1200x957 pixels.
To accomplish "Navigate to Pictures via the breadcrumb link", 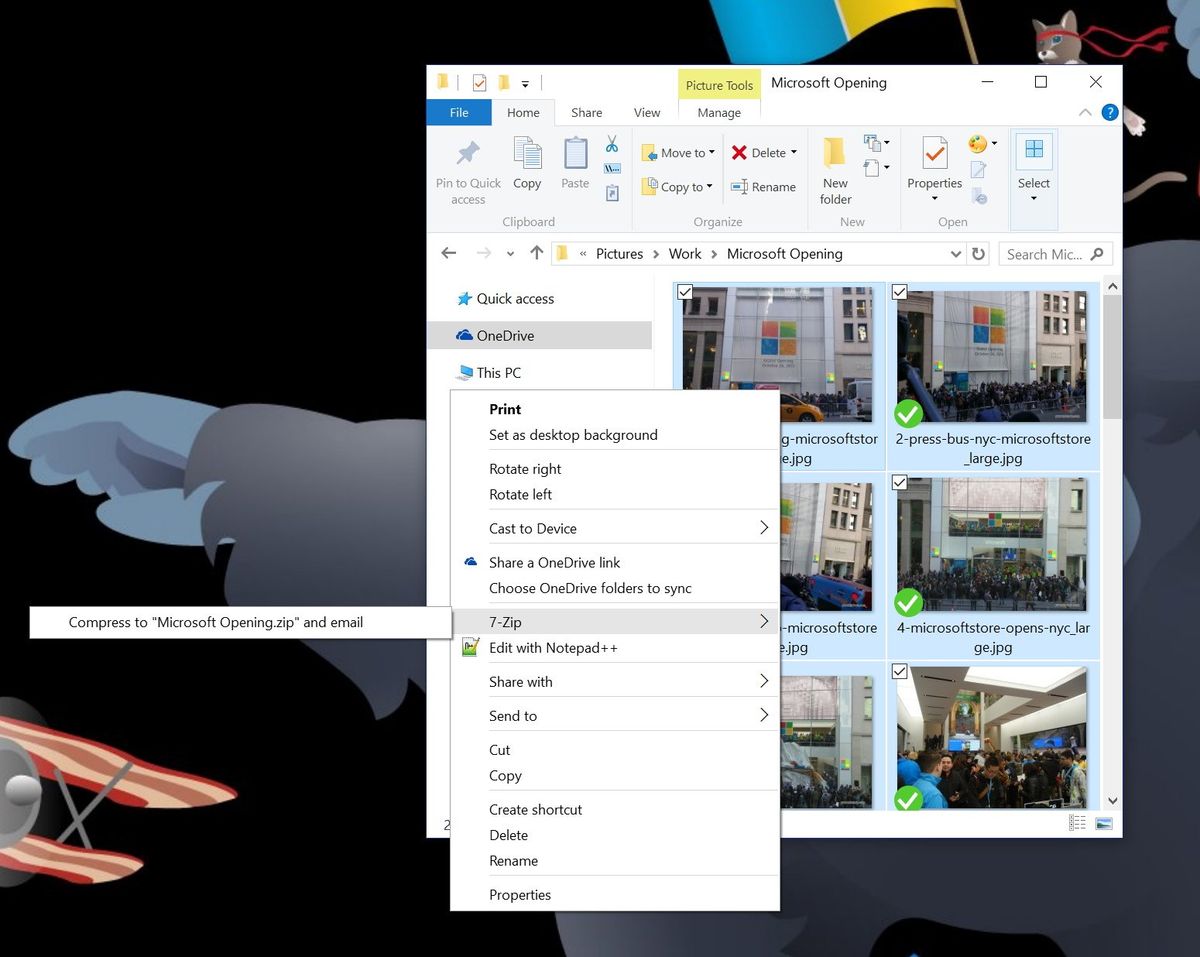I will click(619, 253).
